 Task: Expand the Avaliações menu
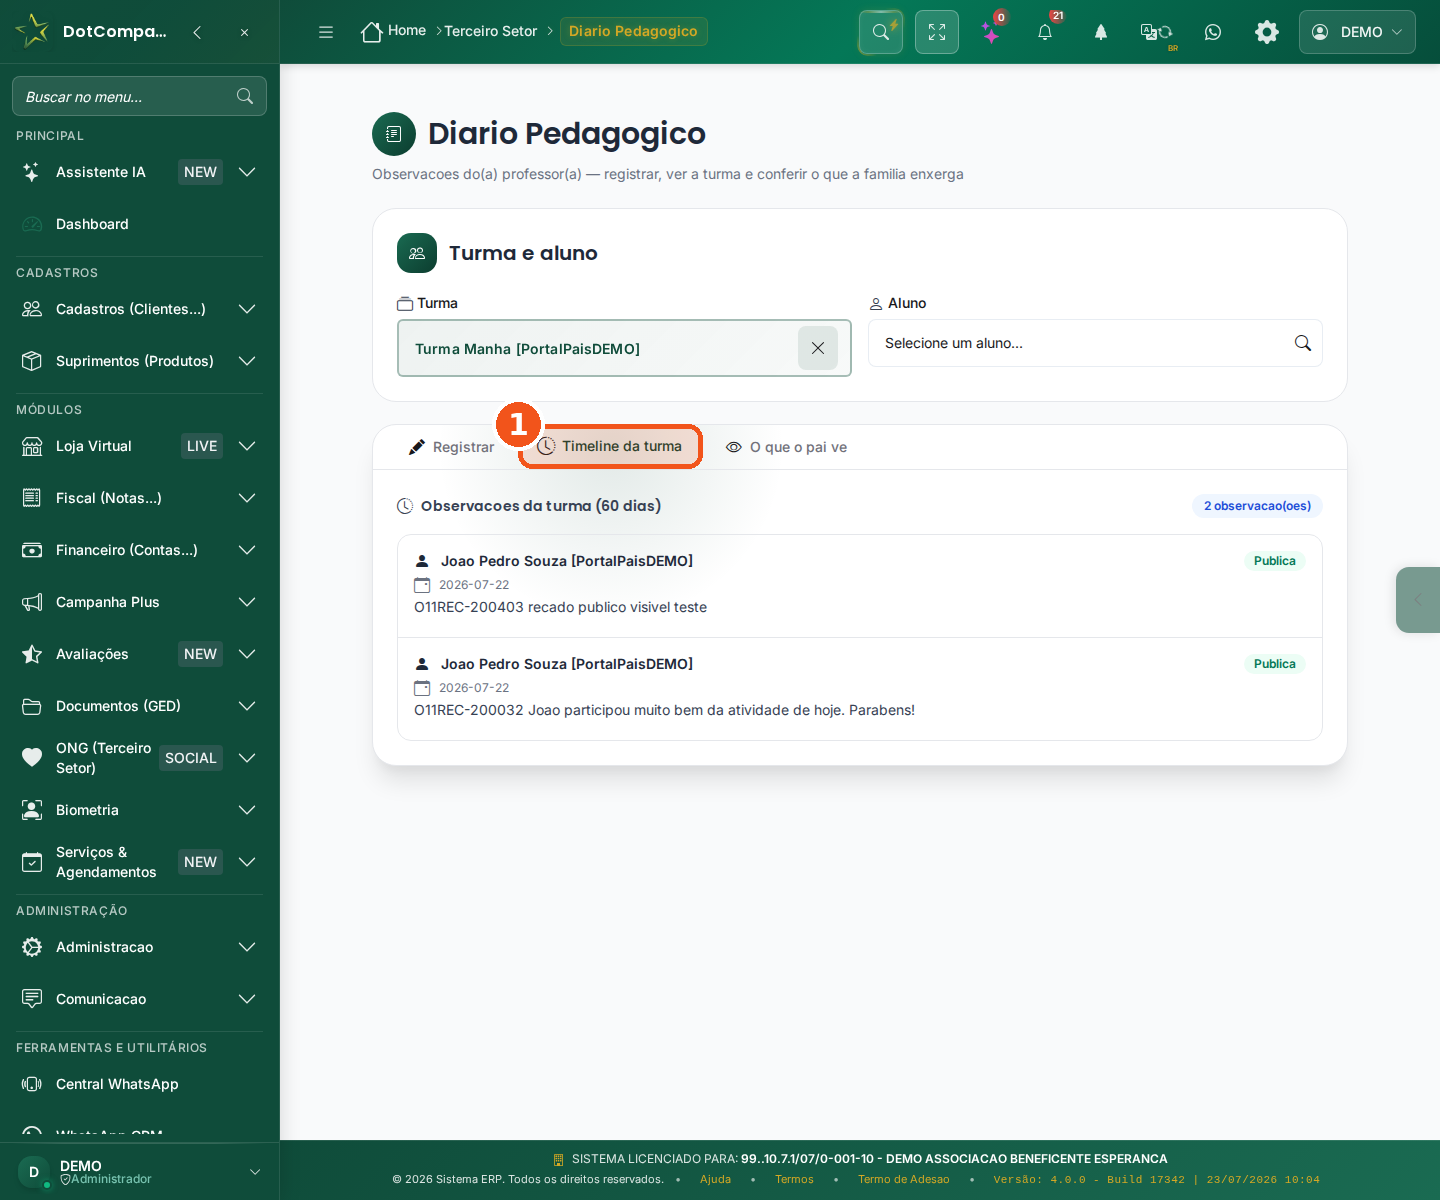[139, 654]
